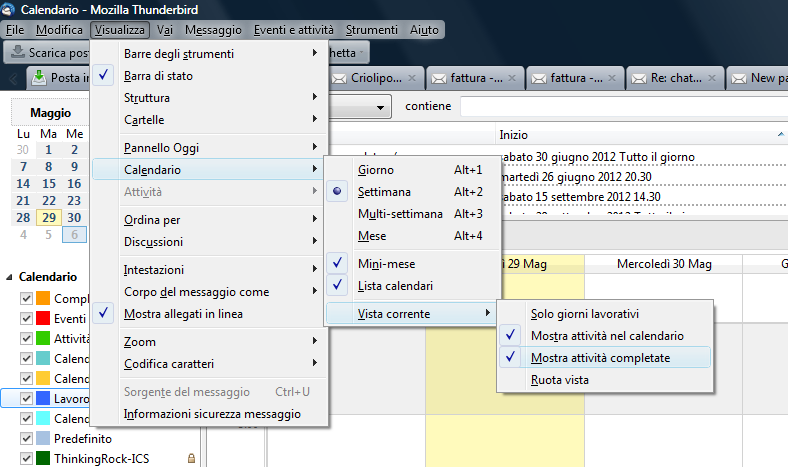Expand Codifica caratteri submenu
Screen dimensions: 788x467
209,364
